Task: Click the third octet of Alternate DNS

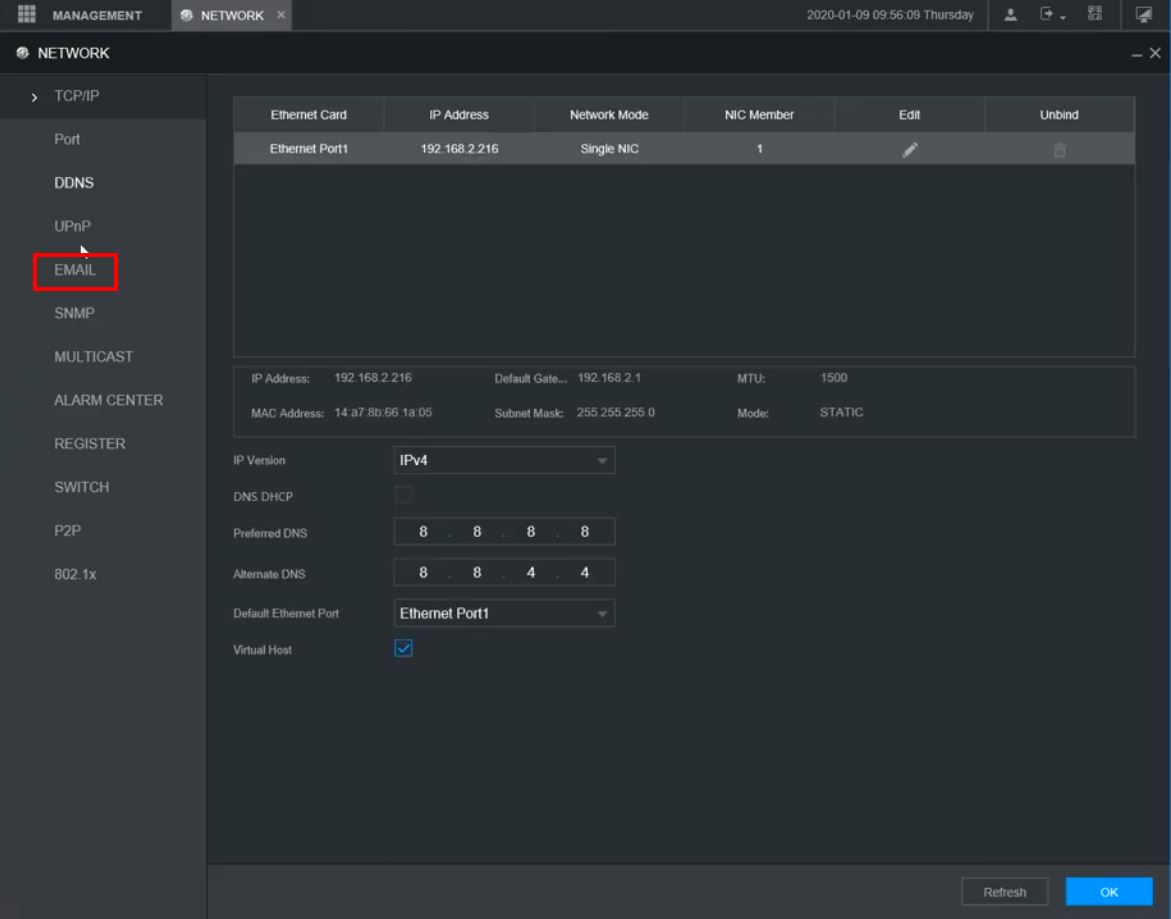Action: [531, 573]
